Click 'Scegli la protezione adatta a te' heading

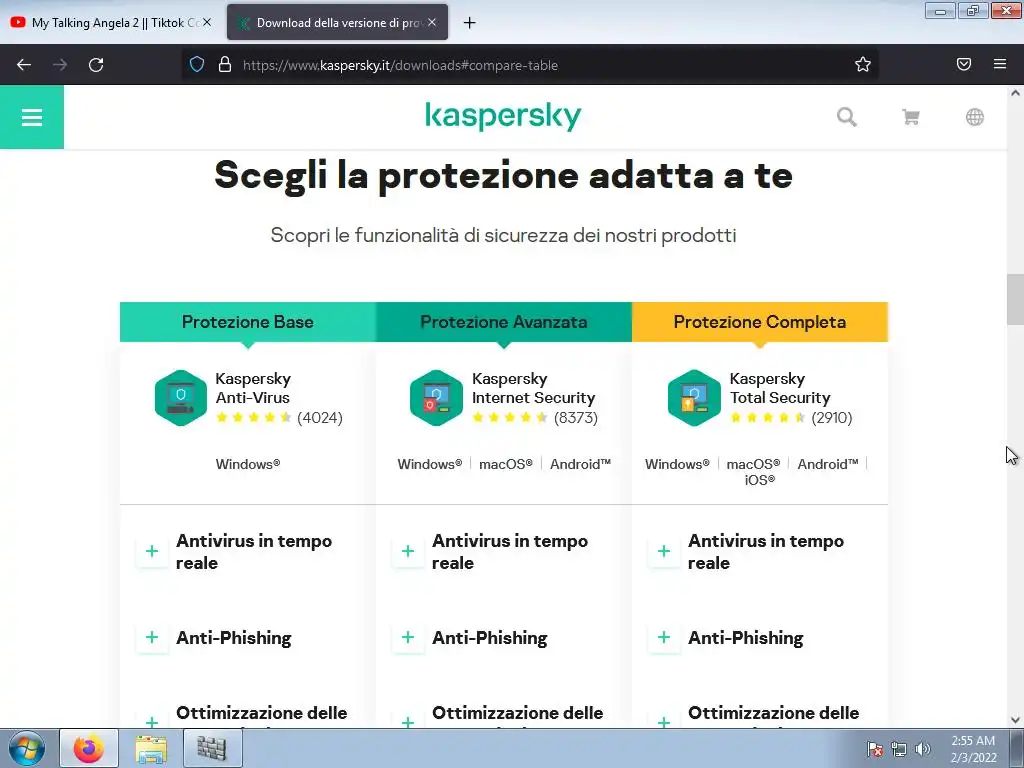(x=504, y=175)
